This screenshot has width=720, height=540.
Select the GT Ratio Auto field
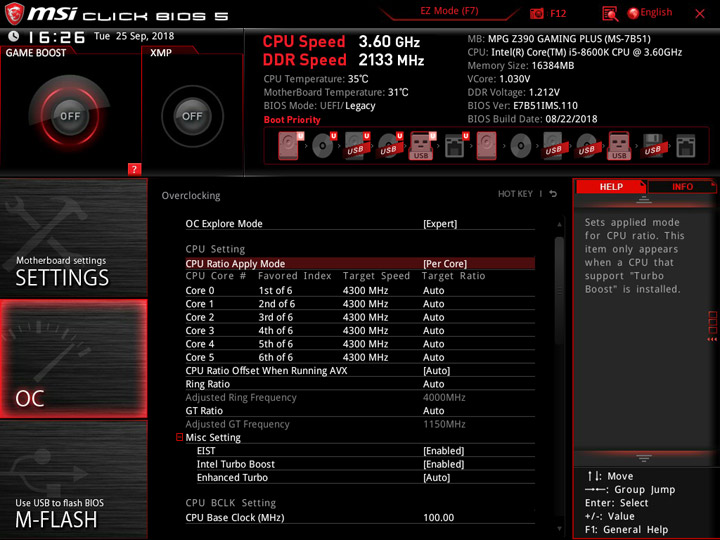coord(433,411)
